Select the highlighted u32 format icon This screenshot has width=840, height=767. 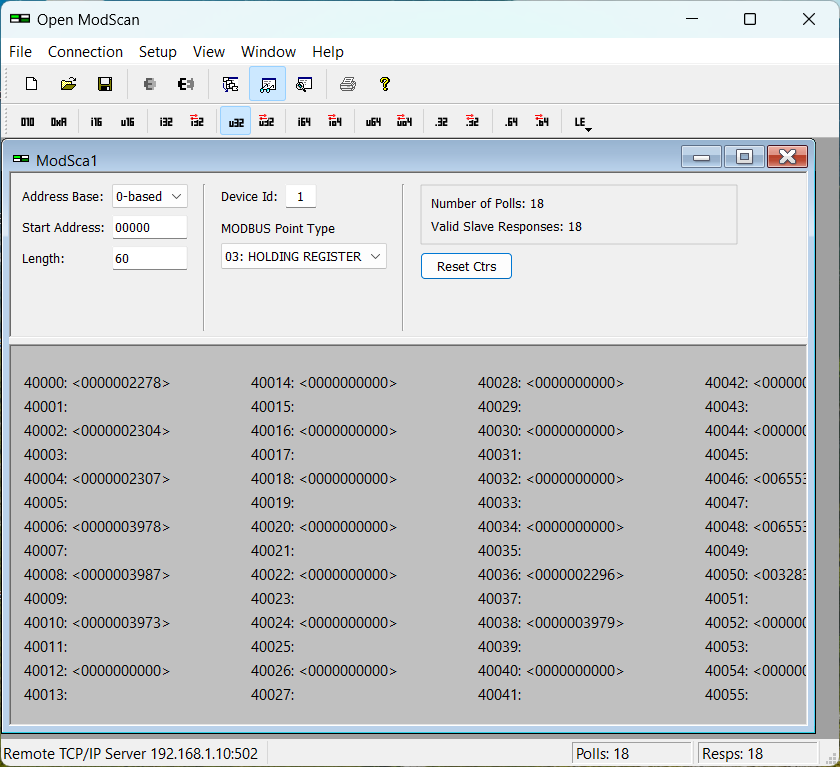(236, 122)
